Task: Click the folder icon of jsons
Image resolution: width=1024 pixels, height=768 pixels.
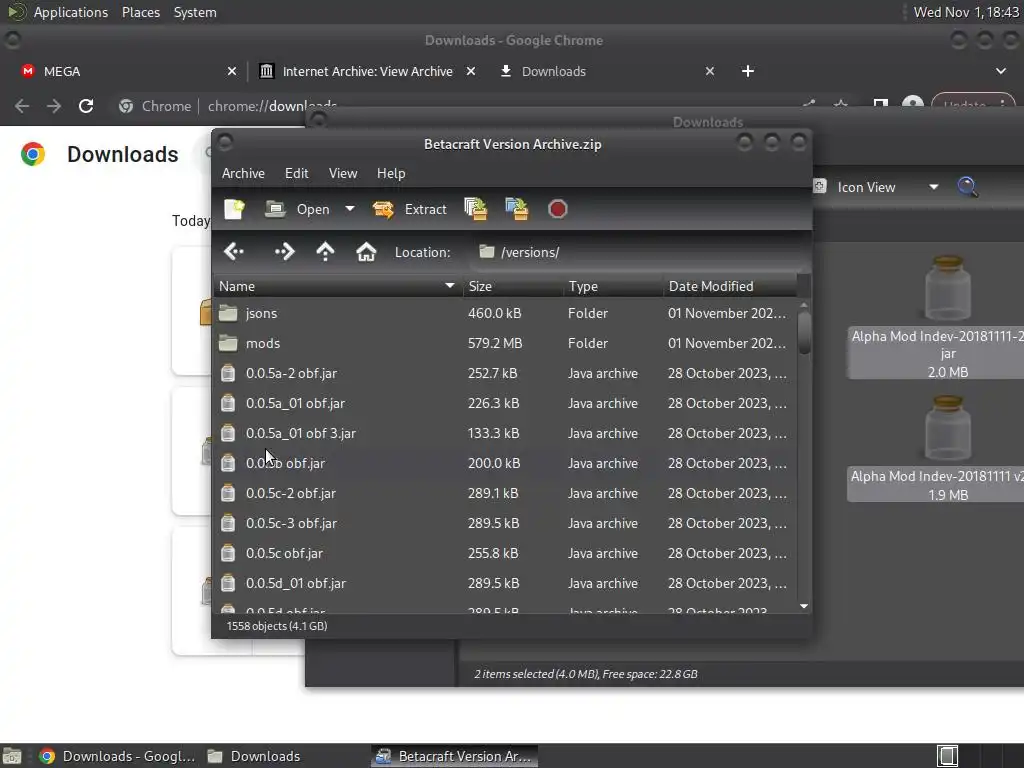Action: 228,313
